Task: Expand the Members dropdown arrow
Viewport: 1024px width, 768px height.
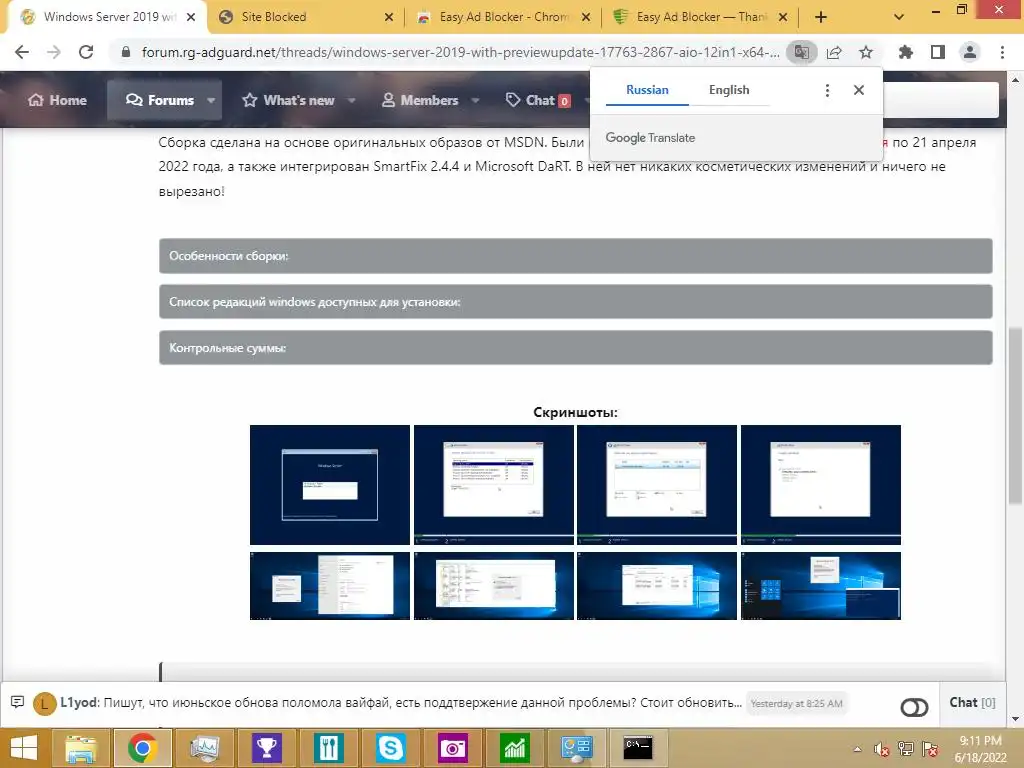Action: pyautogui.click(x=475, y=101)
